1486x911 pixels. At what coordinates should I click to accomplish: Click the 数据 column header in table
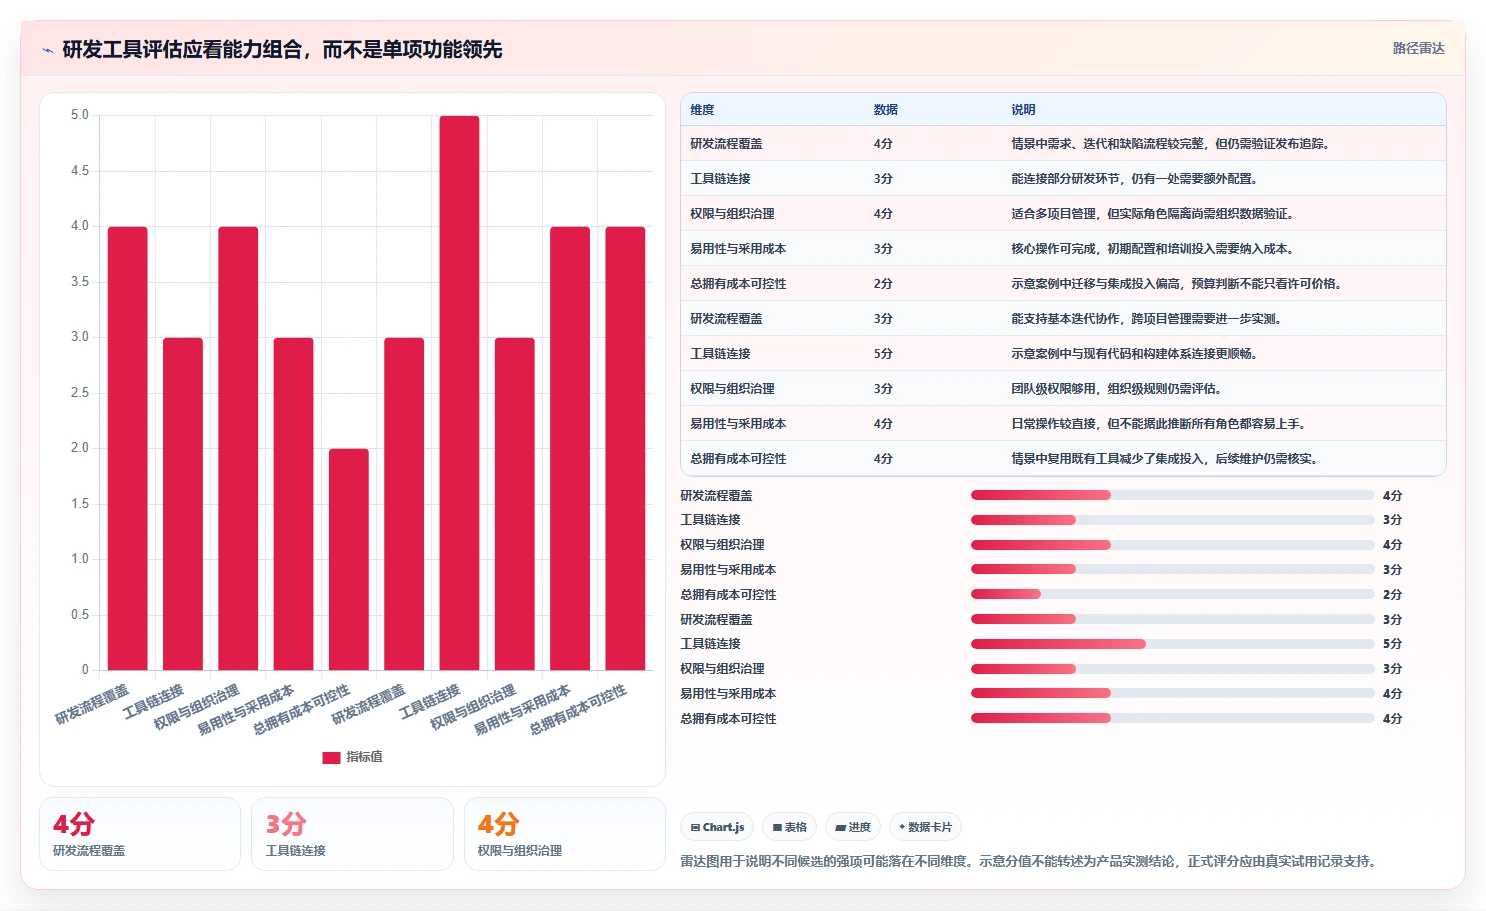[885, 110]
